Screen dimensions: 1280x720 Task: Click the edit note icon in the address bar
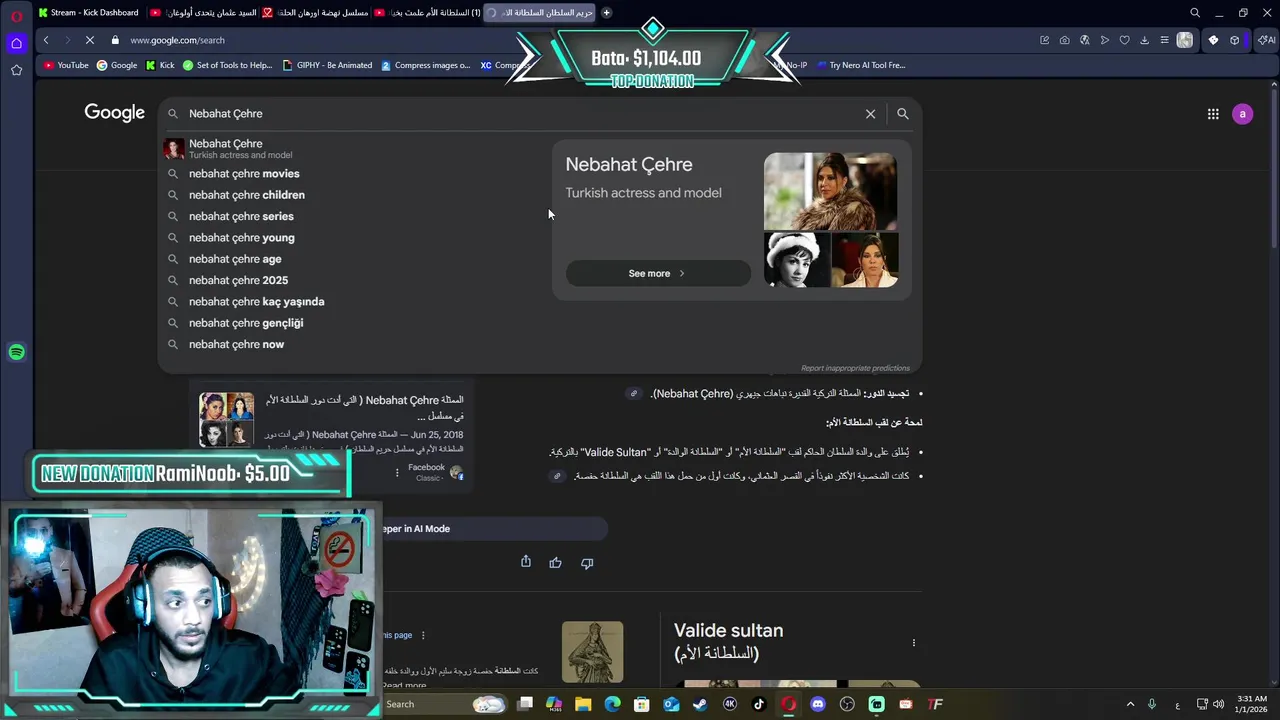(1044, 40)
